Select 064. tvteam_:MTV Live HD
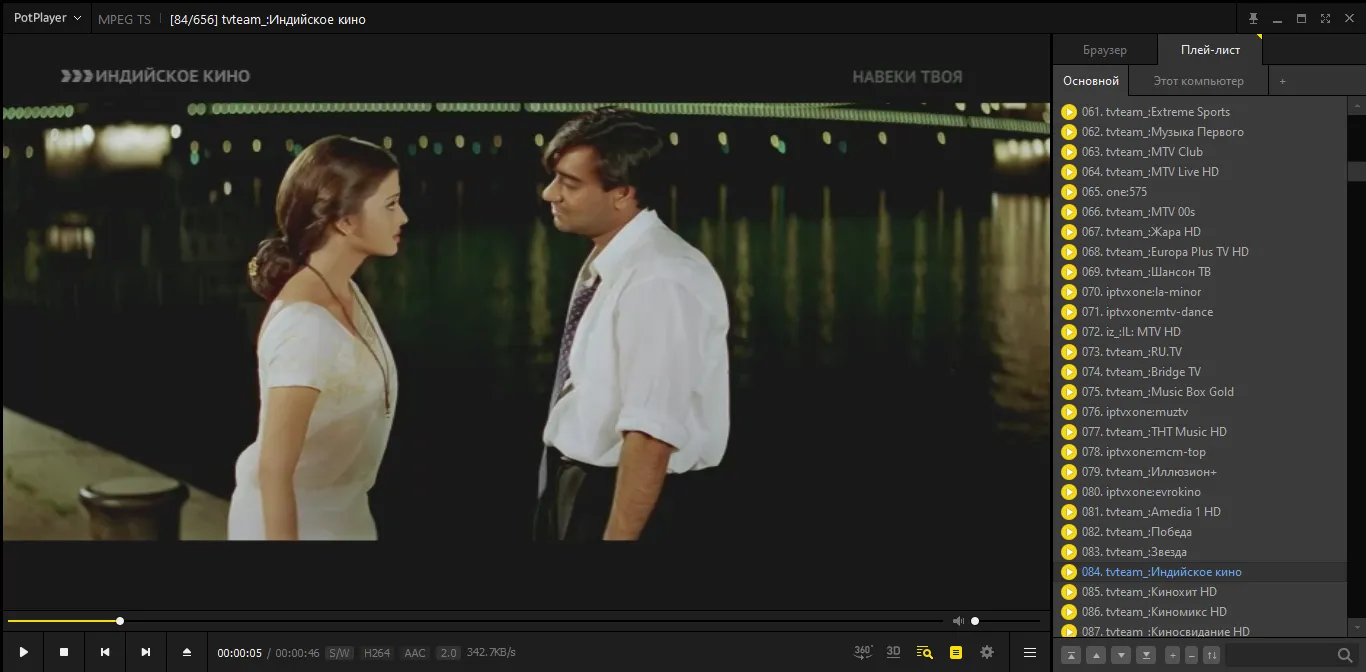The width and height of the screenshot is (1366, 672). pos(1200,172)
